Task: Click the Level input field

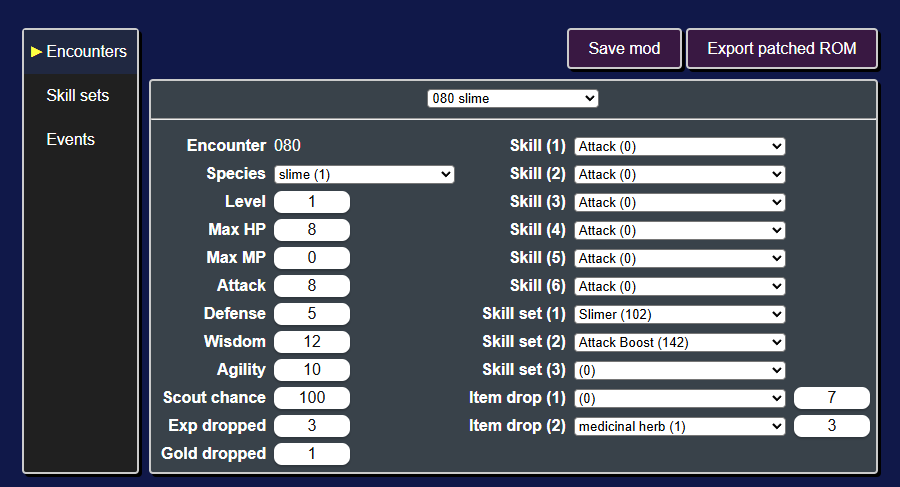Action: 312,202
